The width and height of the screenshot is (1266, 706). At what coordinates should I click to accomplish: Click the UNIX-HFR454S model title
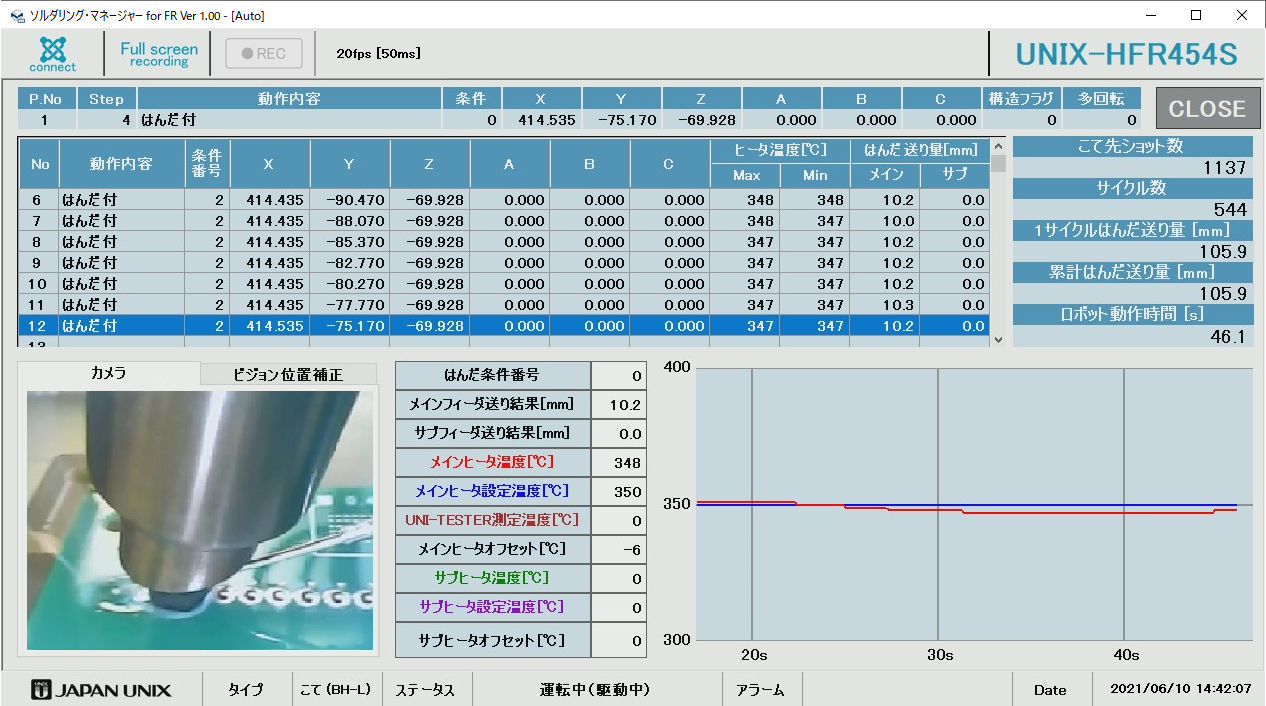[x=1127, y=54]
